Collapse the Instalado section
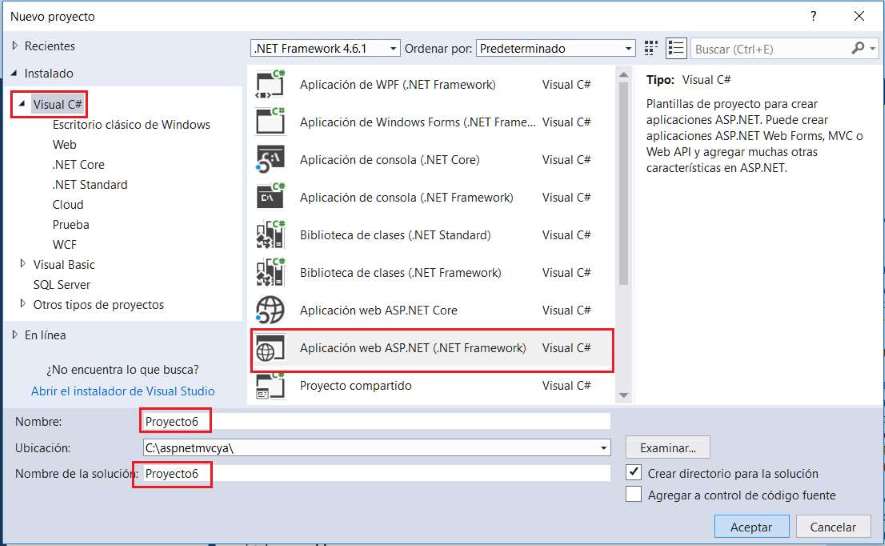Screen dimensions: 885x546 [x=15, y=73]
